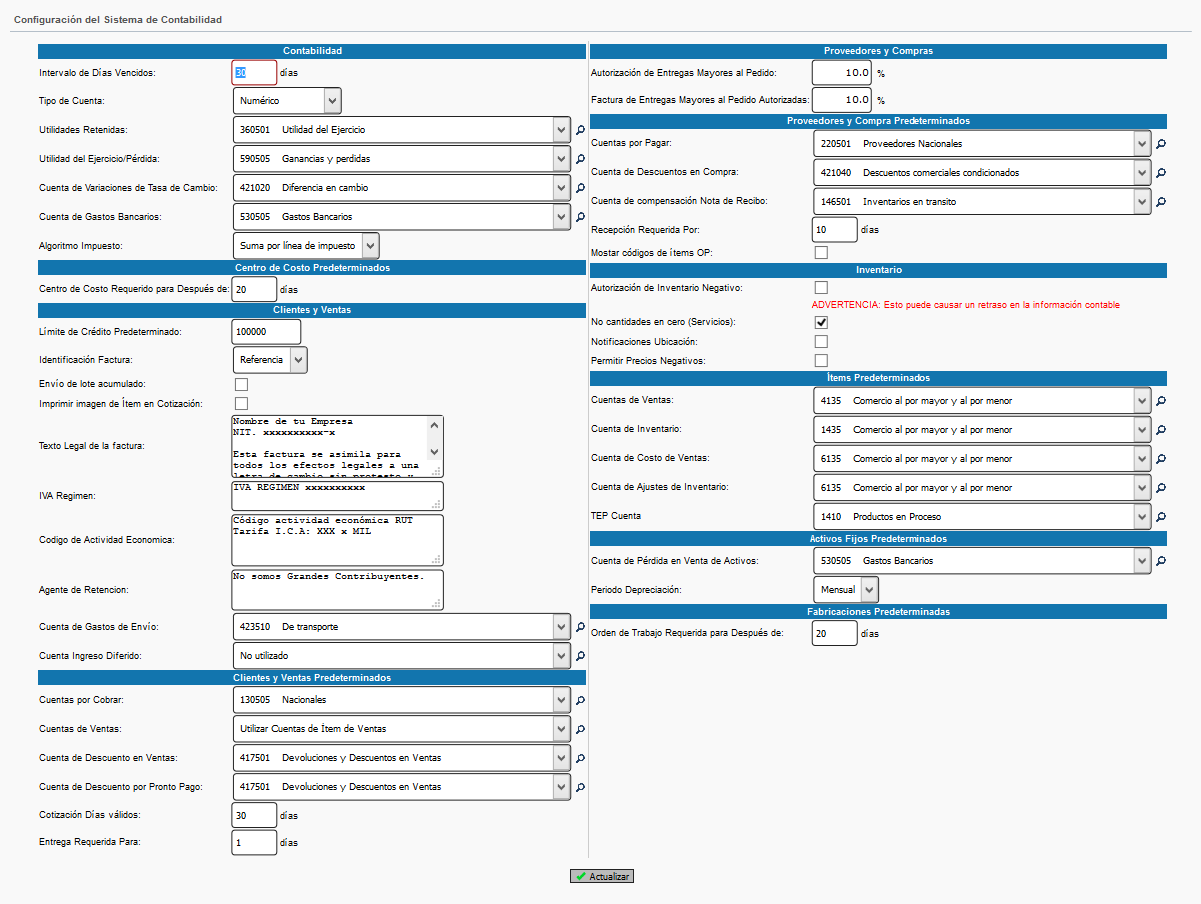Click magnifier beside Cuenta de Gastos Bancarios

580,217
